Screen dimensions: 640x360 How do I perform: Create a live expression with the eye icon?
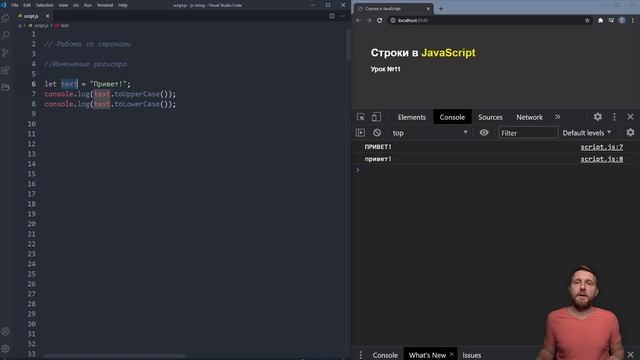click(484, 133)
